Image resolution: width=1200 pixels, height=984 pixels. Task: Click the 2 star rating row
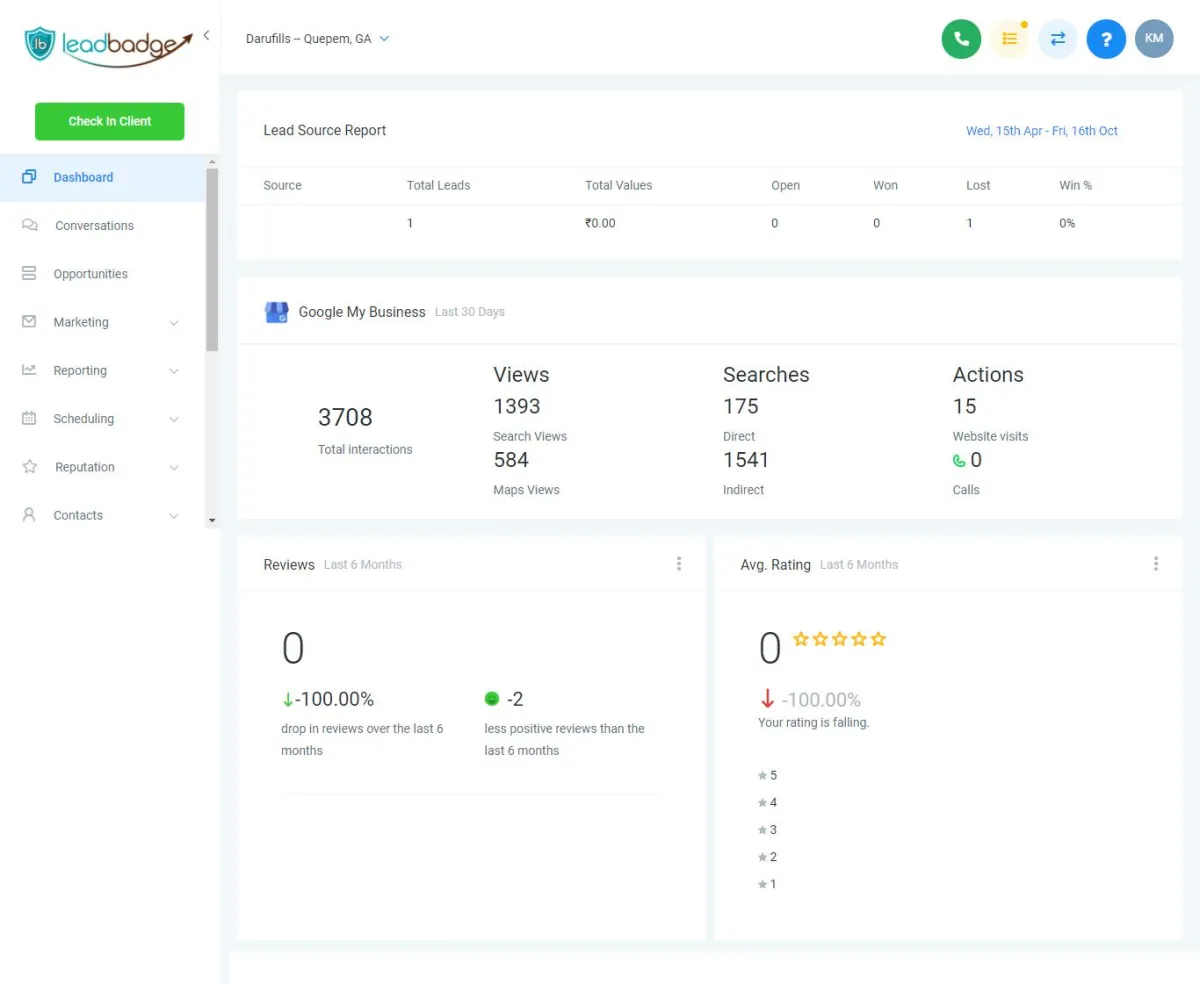[768, 857]
